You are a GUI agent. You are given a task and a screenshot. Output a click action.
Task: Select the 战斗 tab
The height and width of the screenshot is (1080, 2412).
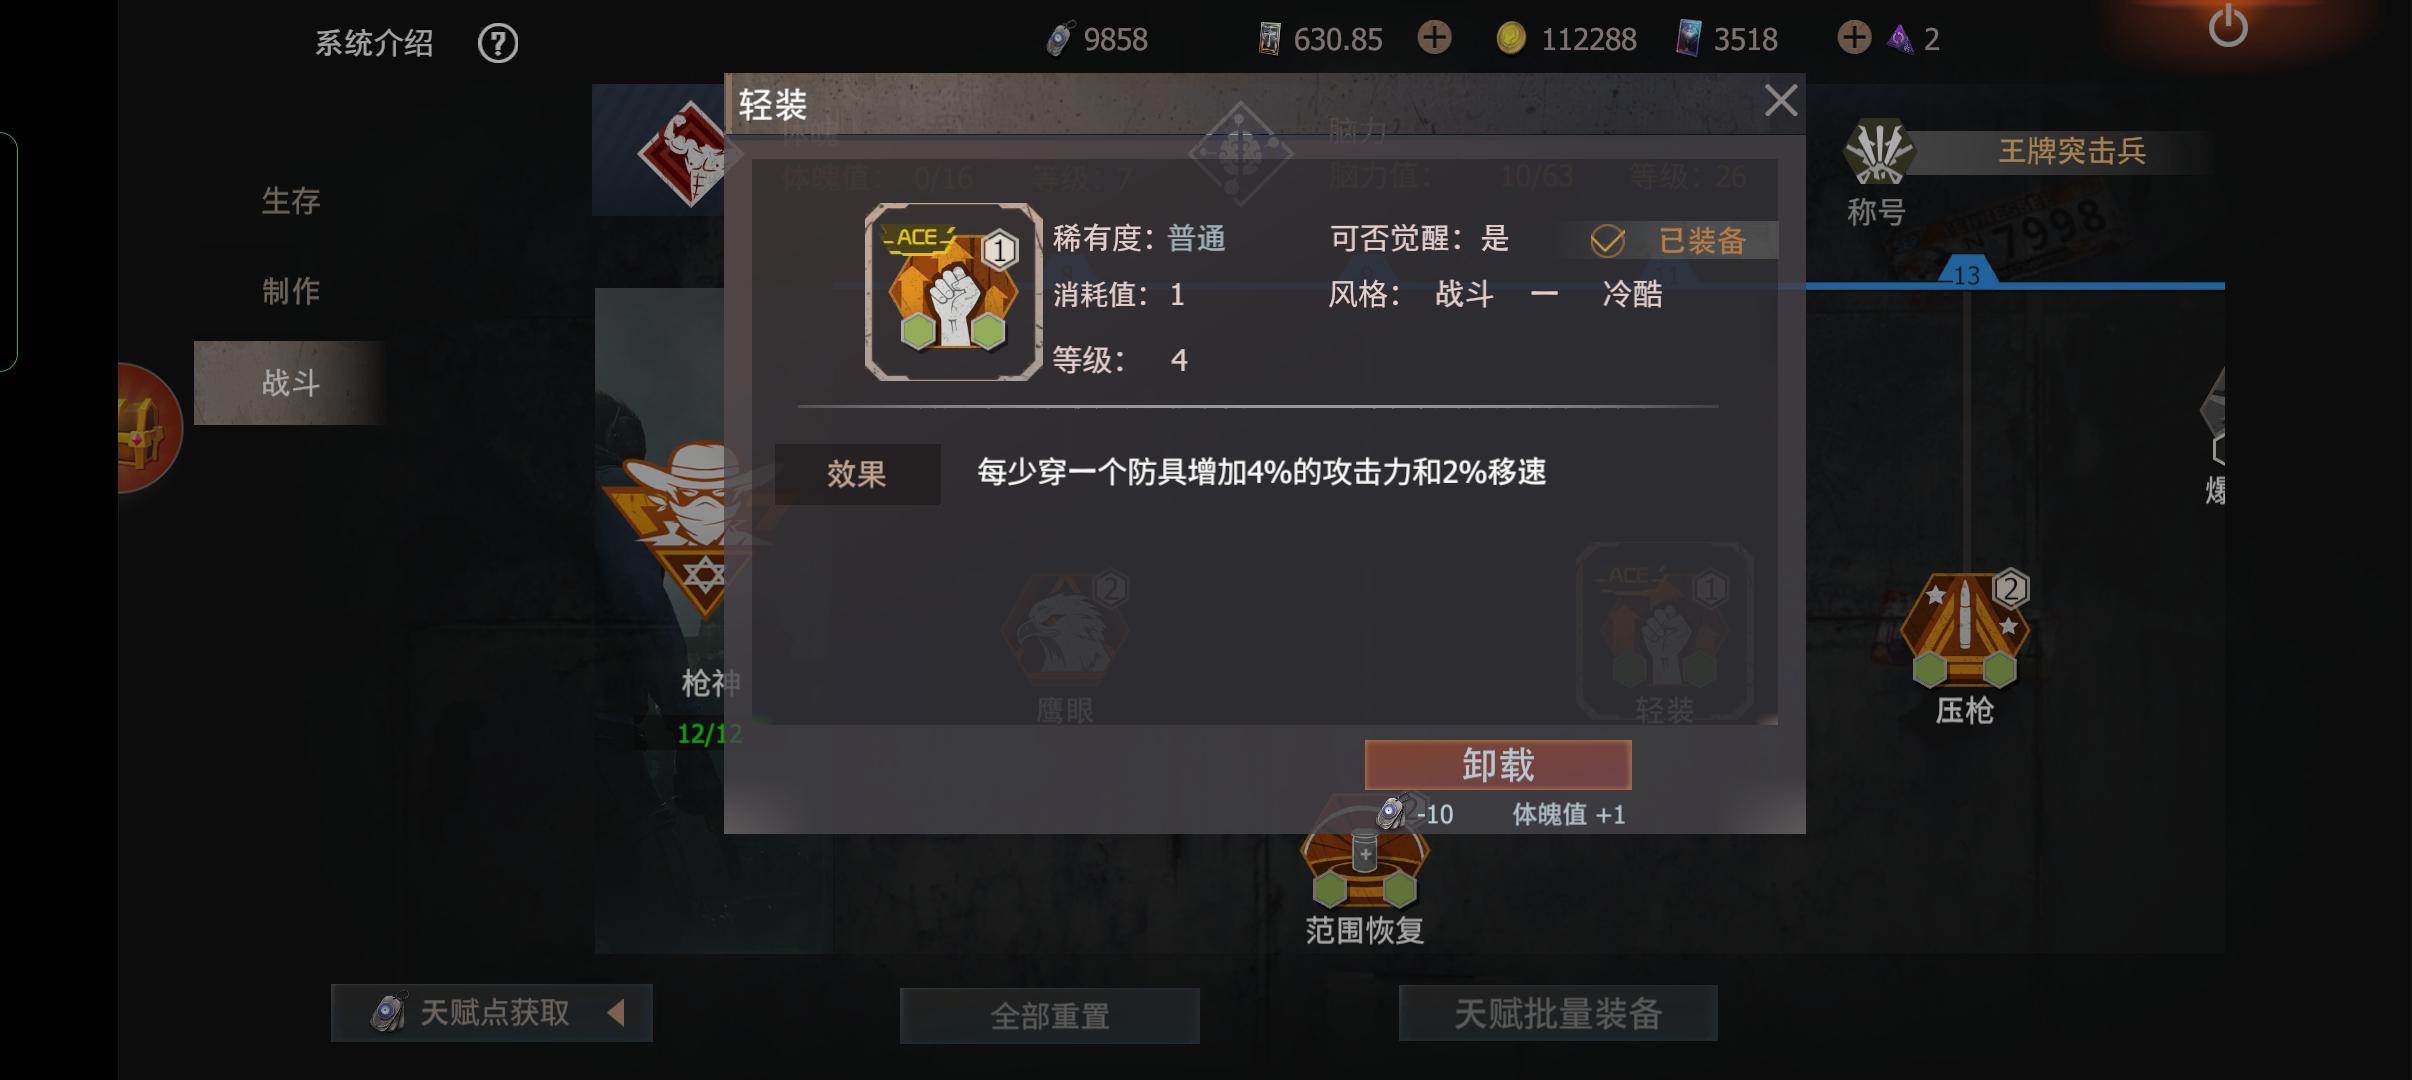click(x=290, y=383)
